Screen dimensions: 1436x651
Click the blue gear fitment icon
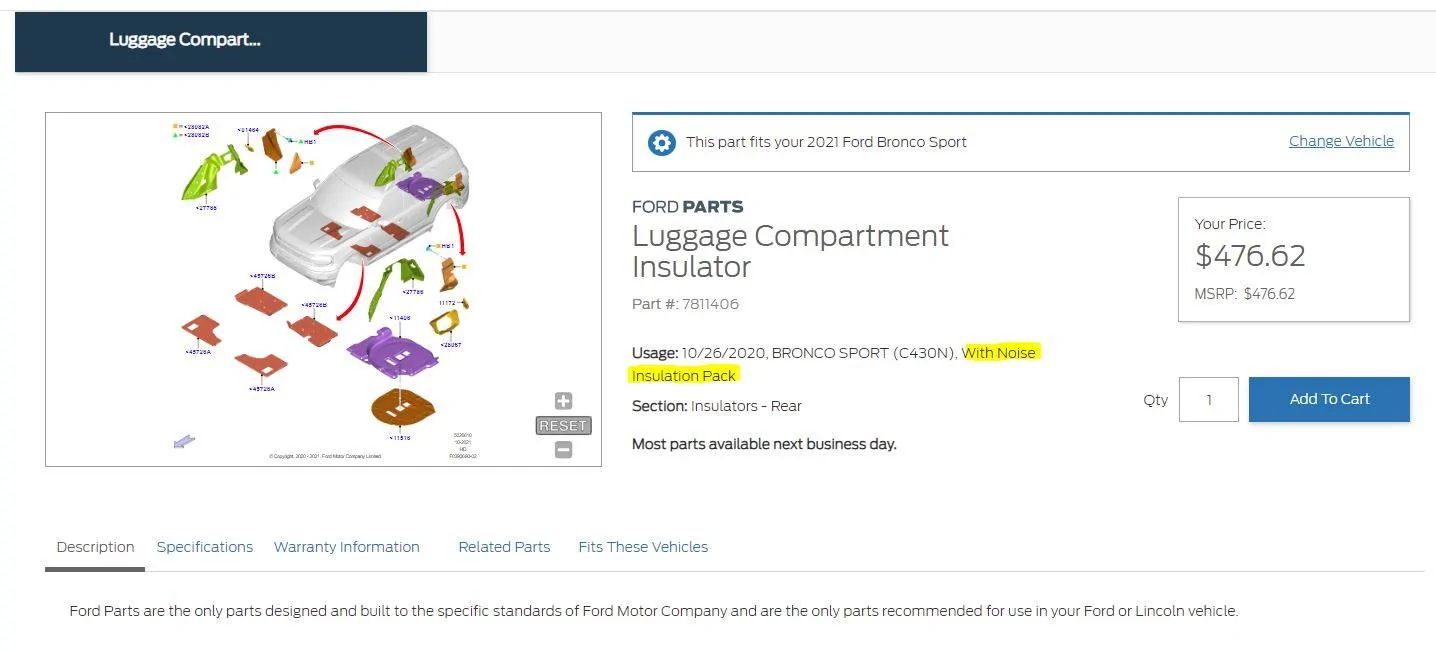tap(661, 142)
